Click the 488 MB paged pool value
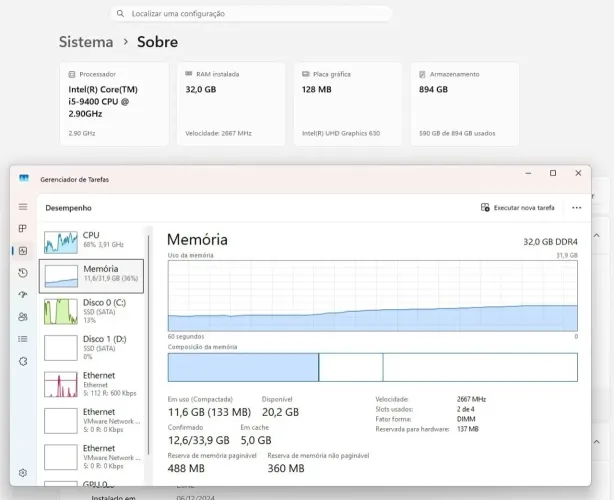Viewport: 614px width, 500px height. tap(186, 468)
